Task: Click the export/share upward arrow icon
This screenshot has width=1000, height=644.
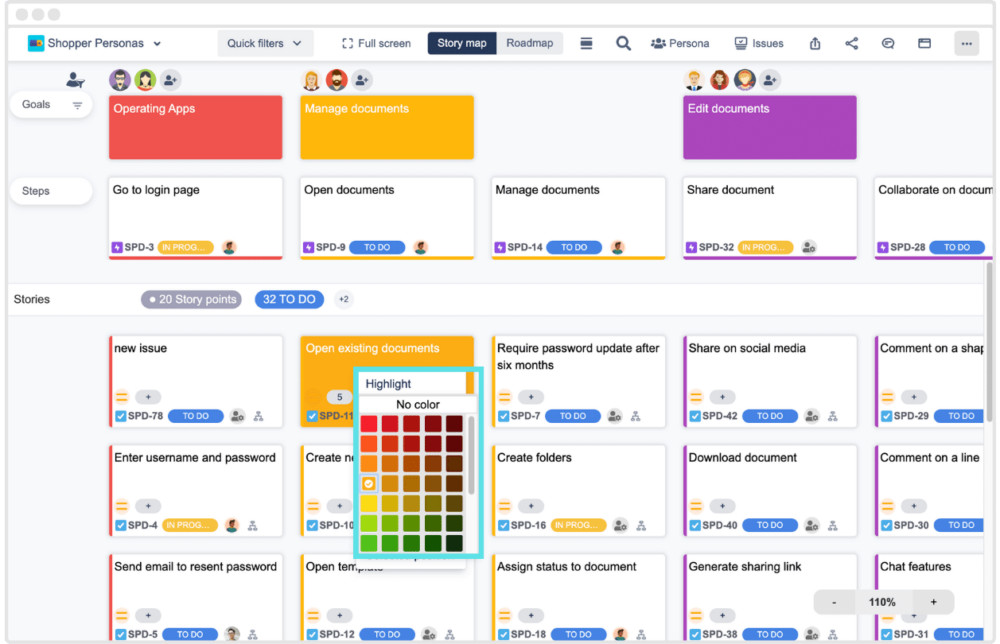Action: (815, 43)
